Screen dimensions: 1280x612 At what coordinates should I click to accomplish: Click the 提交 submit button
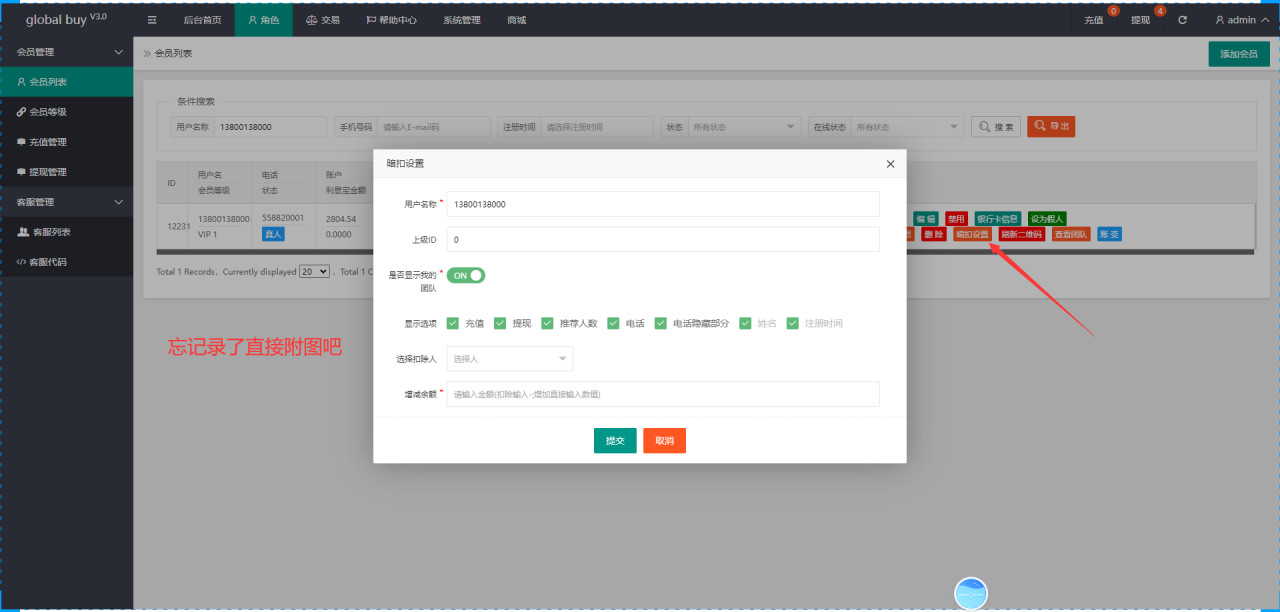pyautogui.click(x=615, y=441)
